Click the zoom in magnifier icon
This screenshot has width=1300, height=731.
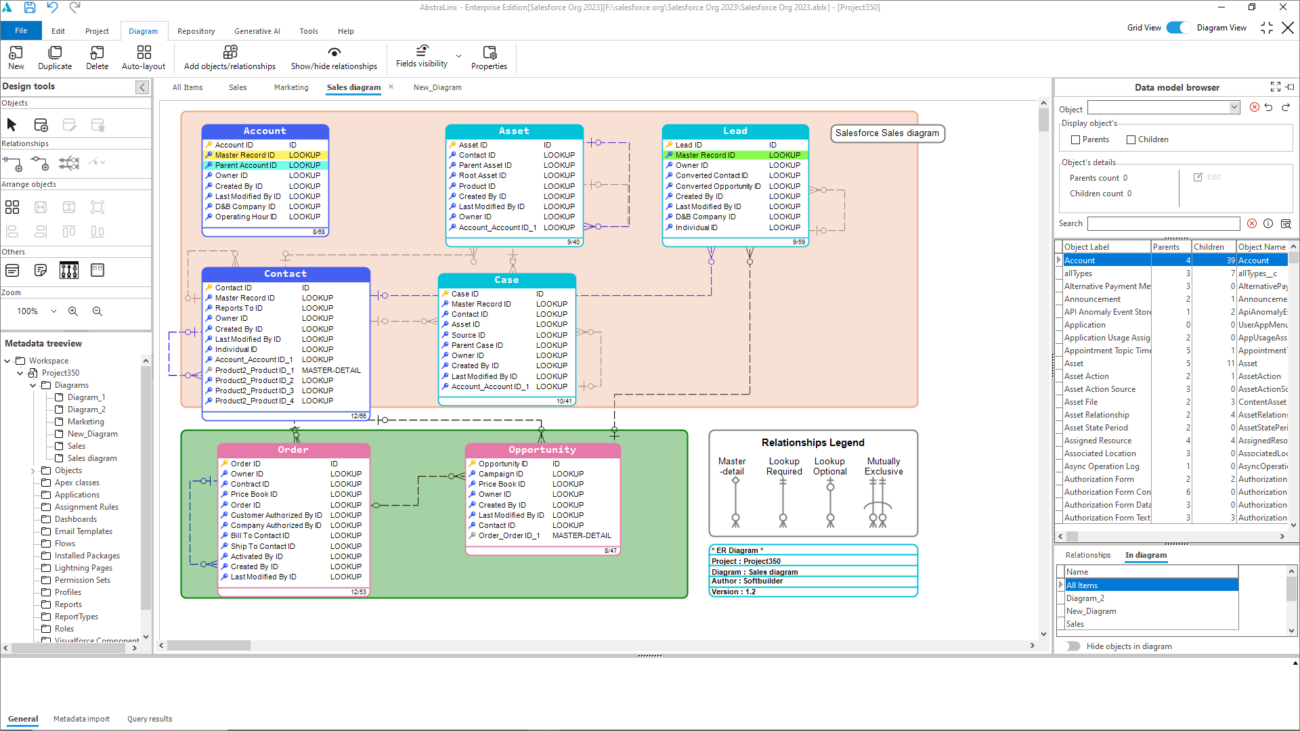(73, 311)
